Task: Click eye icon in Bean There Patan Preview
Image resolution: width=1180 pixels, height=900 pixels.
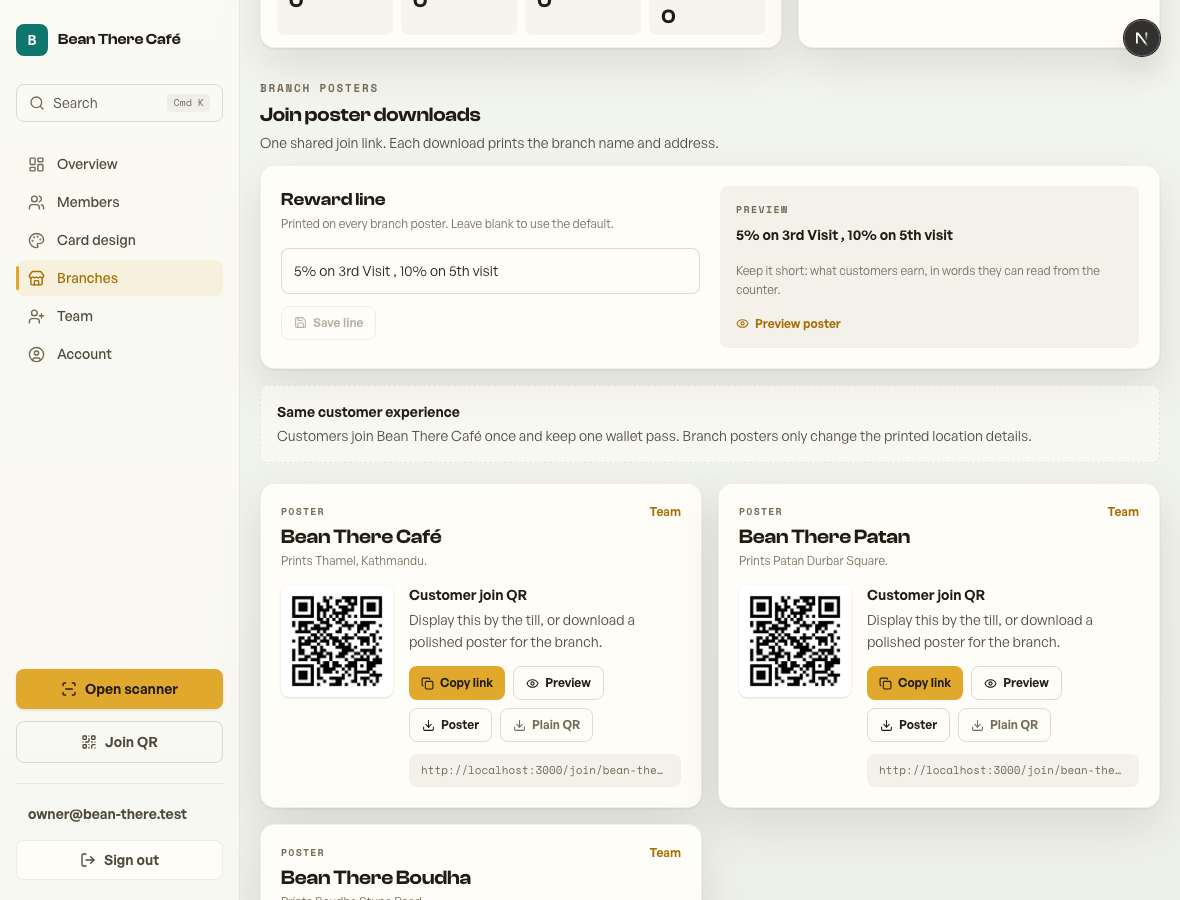Action: (990, 683)
